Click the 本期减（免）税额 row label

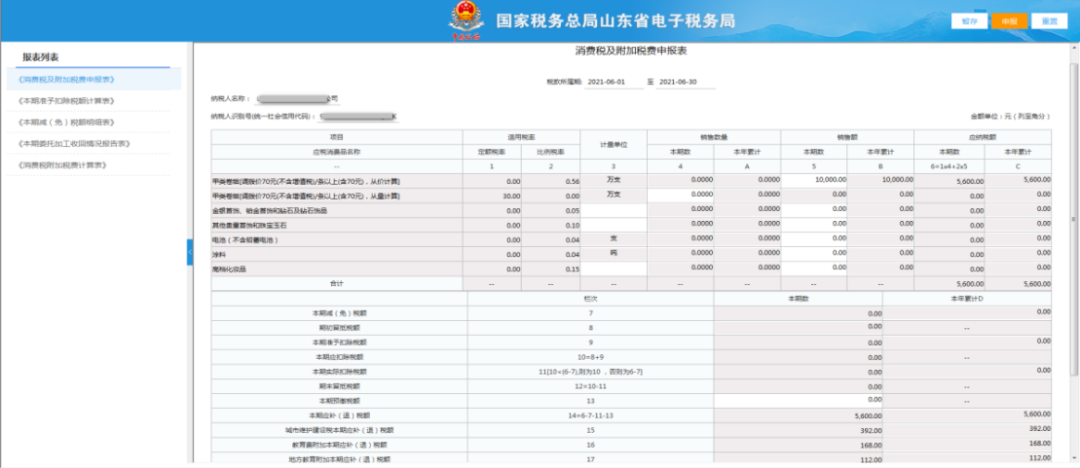click(x=338, y=313)
